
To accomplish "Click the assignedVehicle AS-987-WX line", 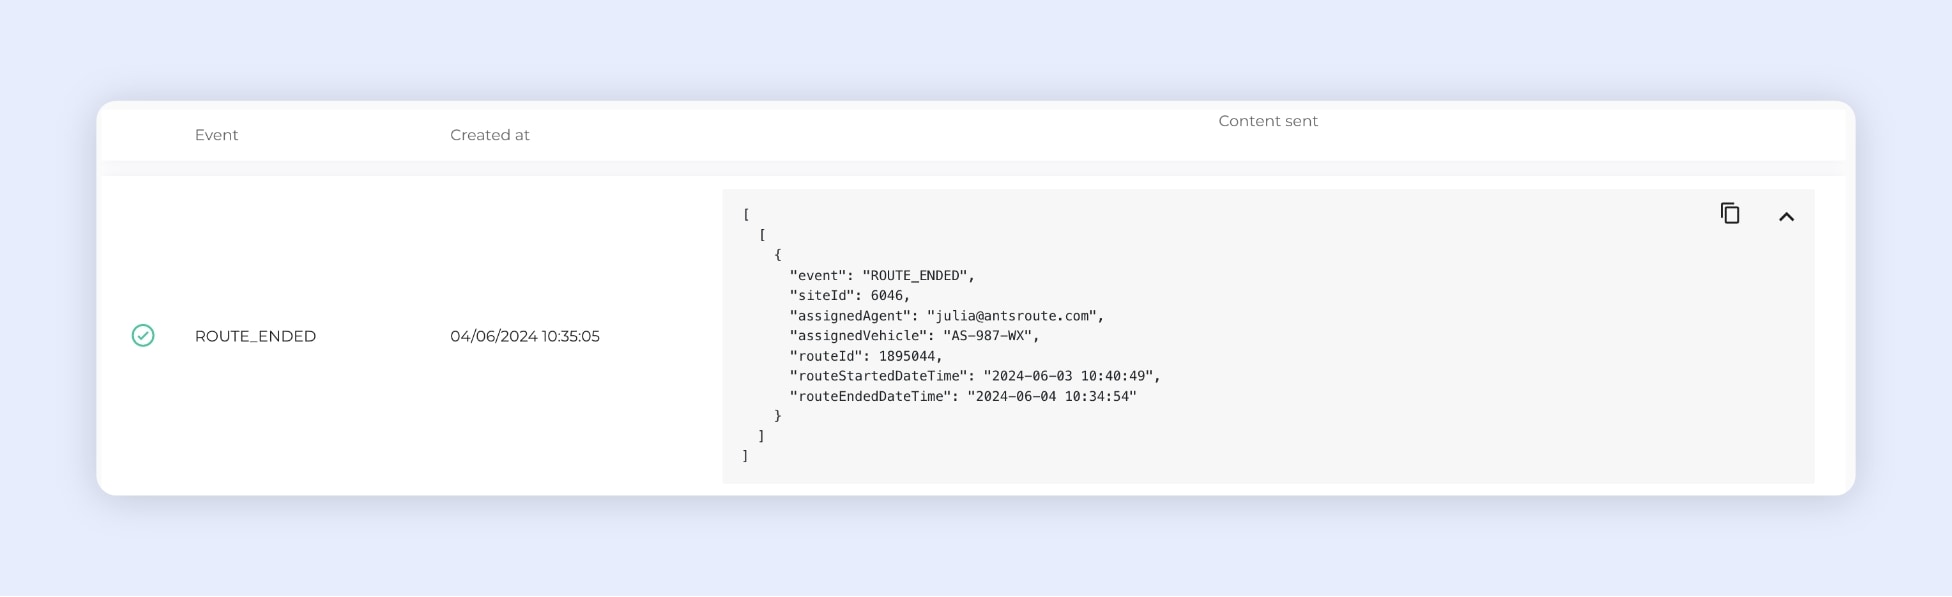I will coord(914,336).
